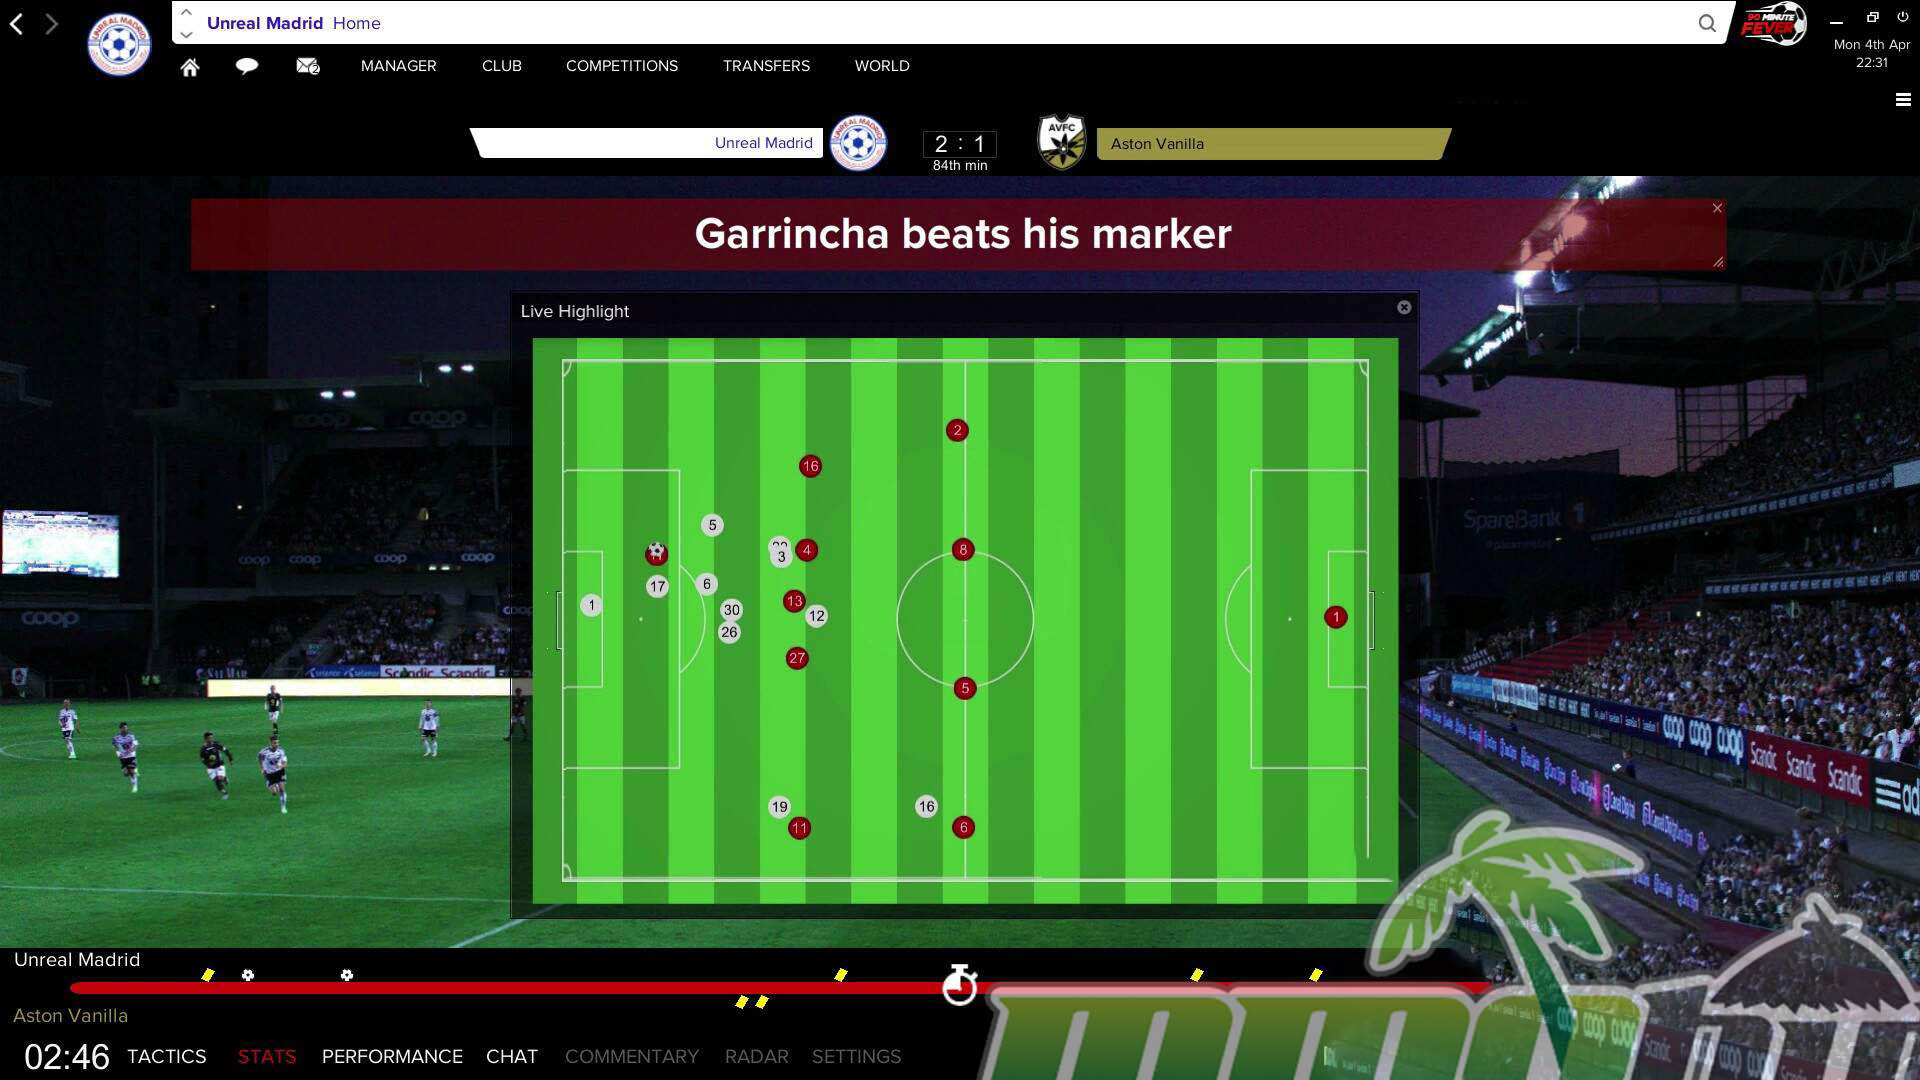This screenshot has width=1920, height=1080.
Task: Open the Unreal Madrid club crest at top left
Action: tap(119, 44)
